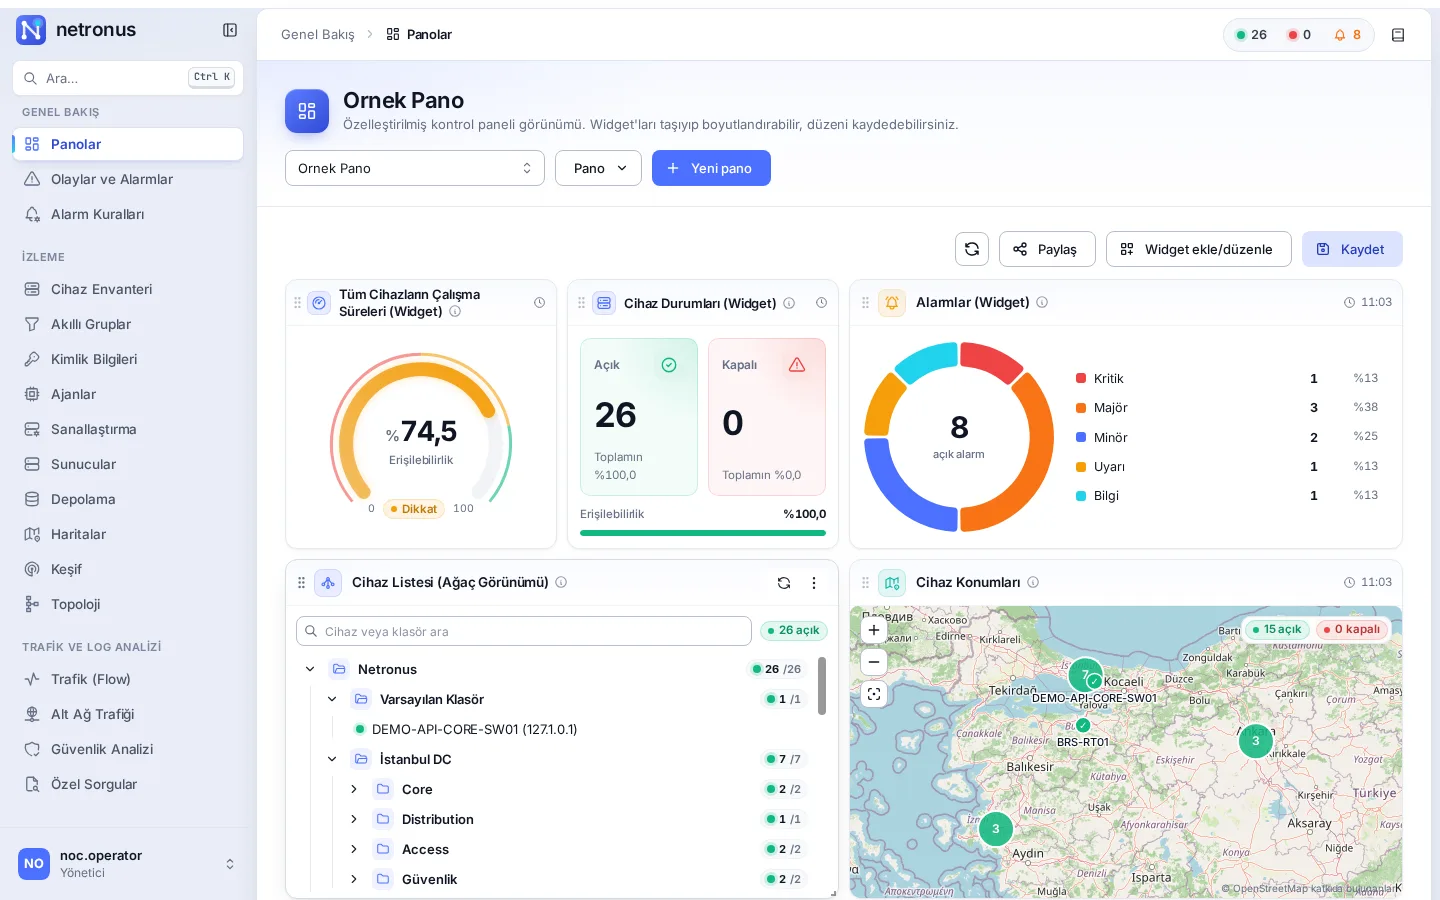
Task: Open noc.operator user menu
Action: (x=128, y=864)
